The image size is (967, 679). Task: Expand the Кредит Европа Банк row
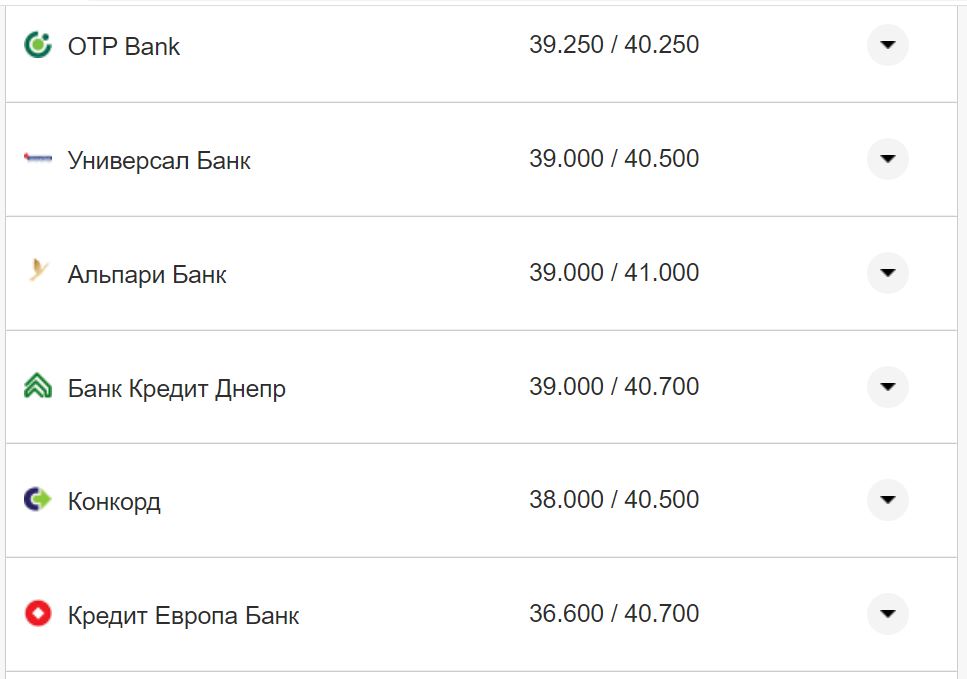[887, 614]
